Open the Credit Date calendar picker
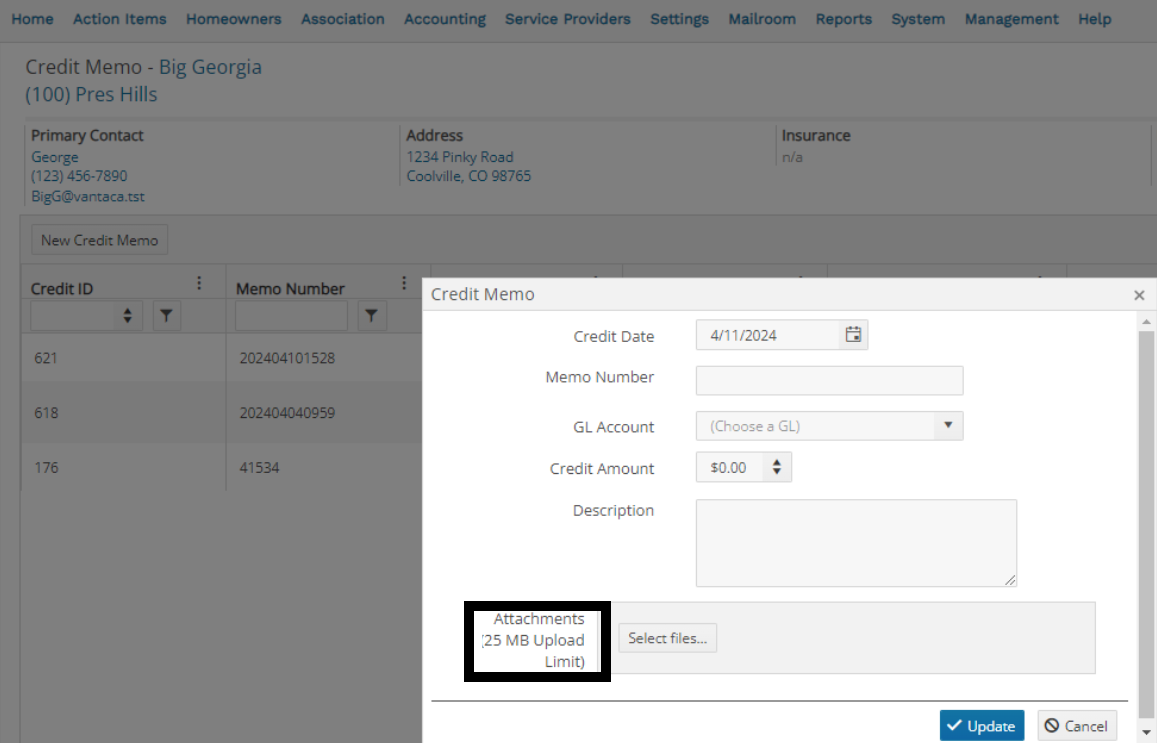Viewport: 1157px width, 743px height. coord(853,335)
